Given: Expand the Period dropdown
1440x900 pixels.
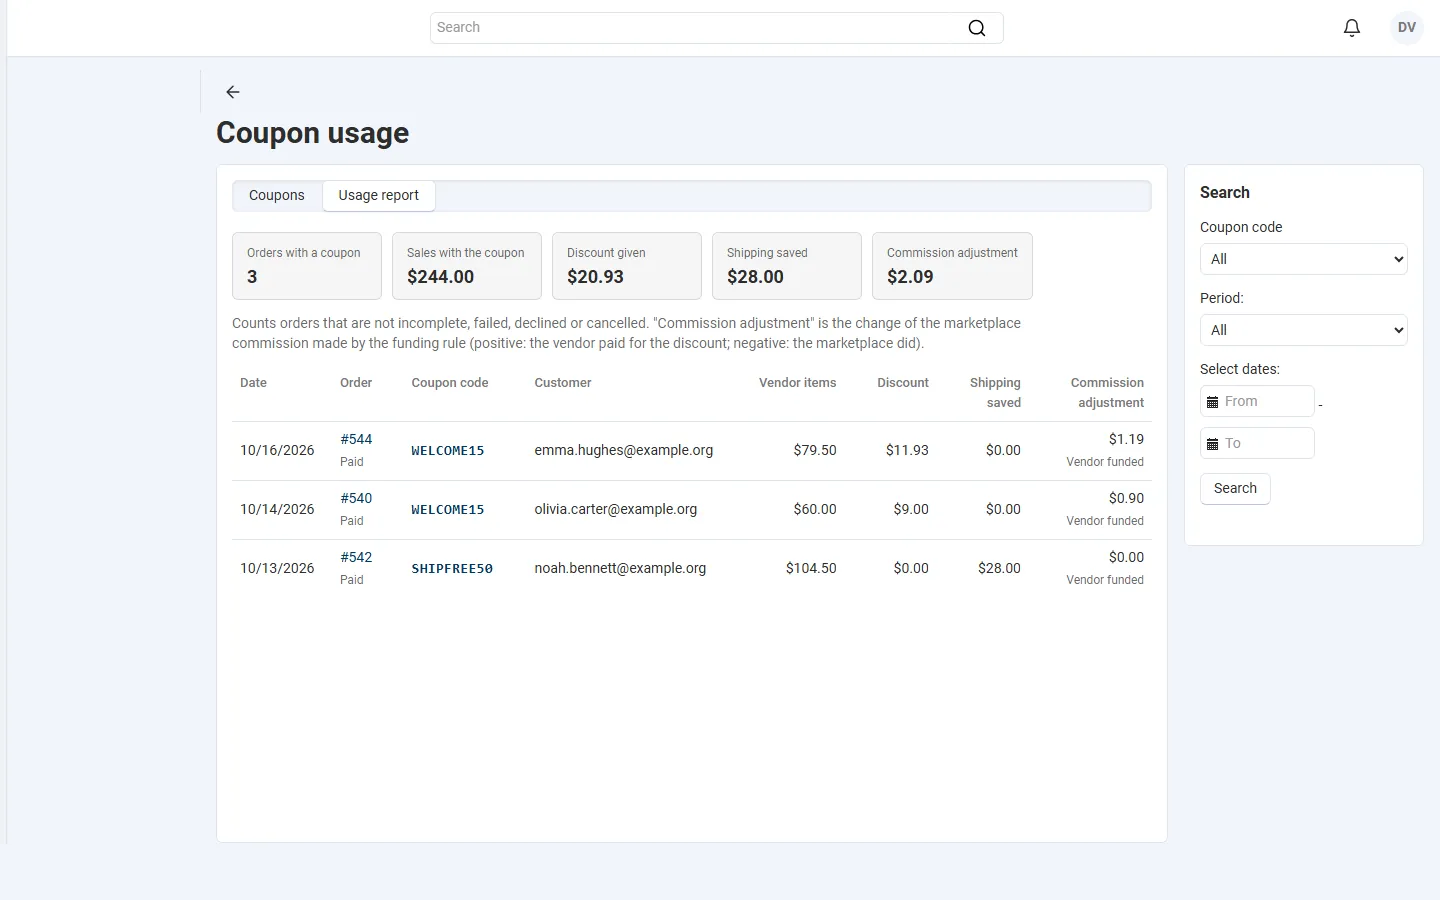Looking at the screenshot, I should tap(1304, 330).
